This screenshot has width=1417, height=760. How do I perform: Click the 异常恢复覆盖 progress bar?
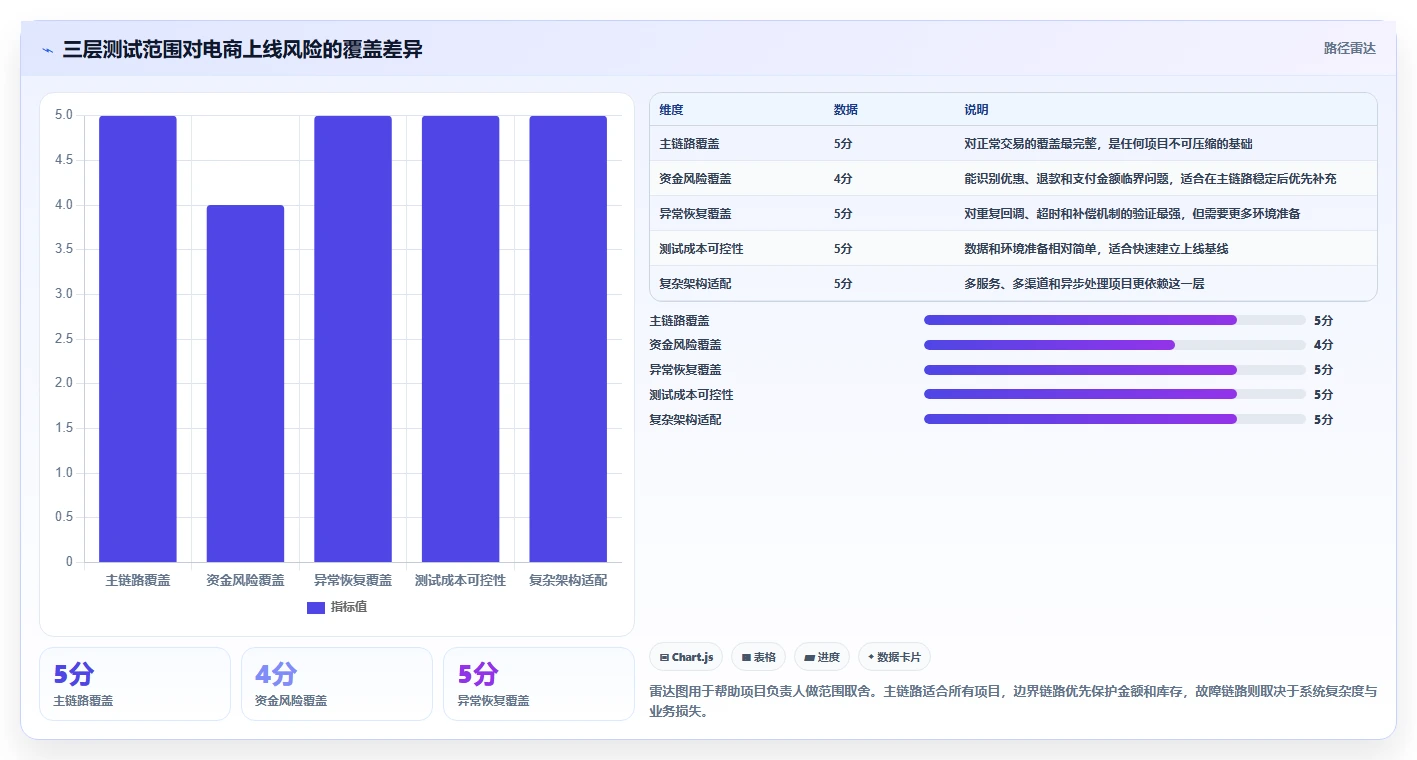pyautogui.click(x=1115, y=370)
